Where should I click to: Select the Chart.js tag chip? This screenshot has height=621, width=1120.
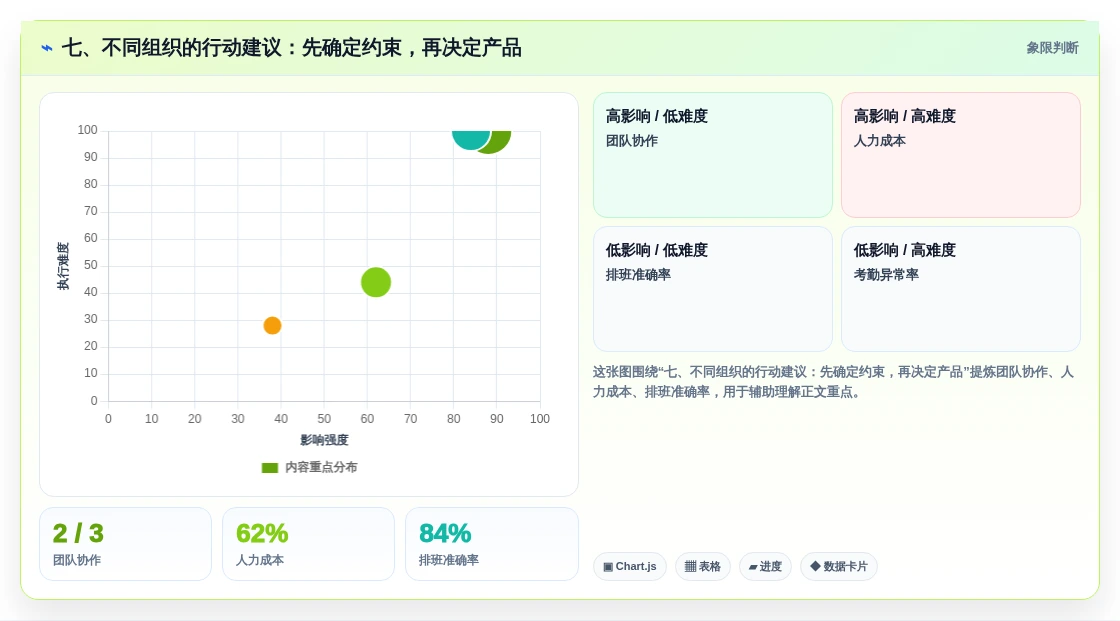click(x=630, y=567)
